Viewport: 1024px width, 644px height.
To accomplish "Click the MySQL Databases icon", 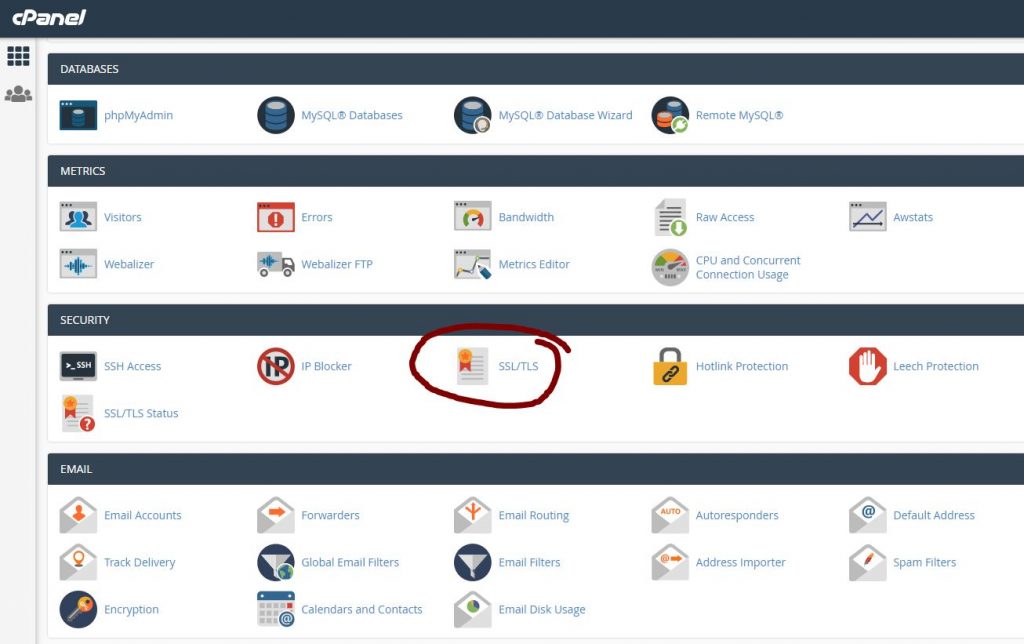I will pos(276,116).
